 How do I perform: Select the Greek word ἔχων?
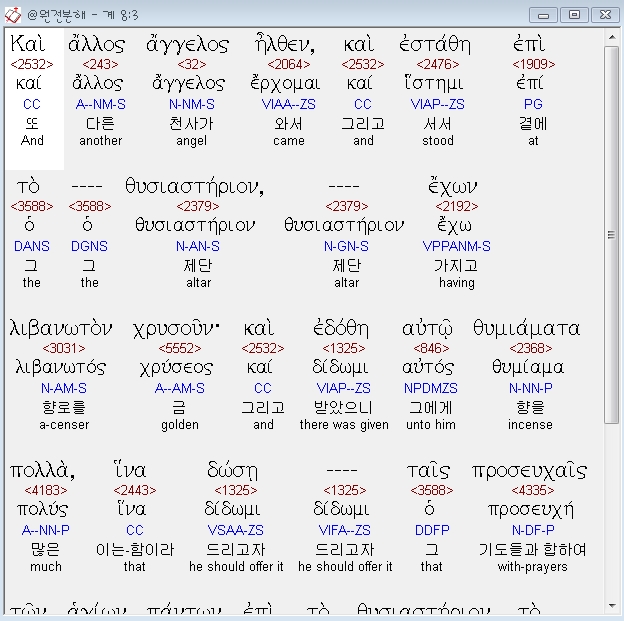[x=453, y=187]
